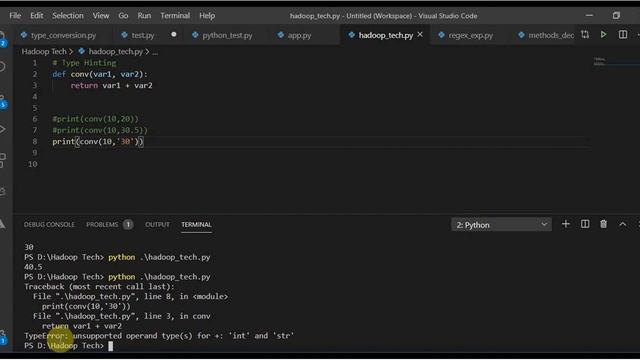Open Source Control in the activity bar
Image resolution: width=640 pixels, height=360 pixels.
coord(3,101)
